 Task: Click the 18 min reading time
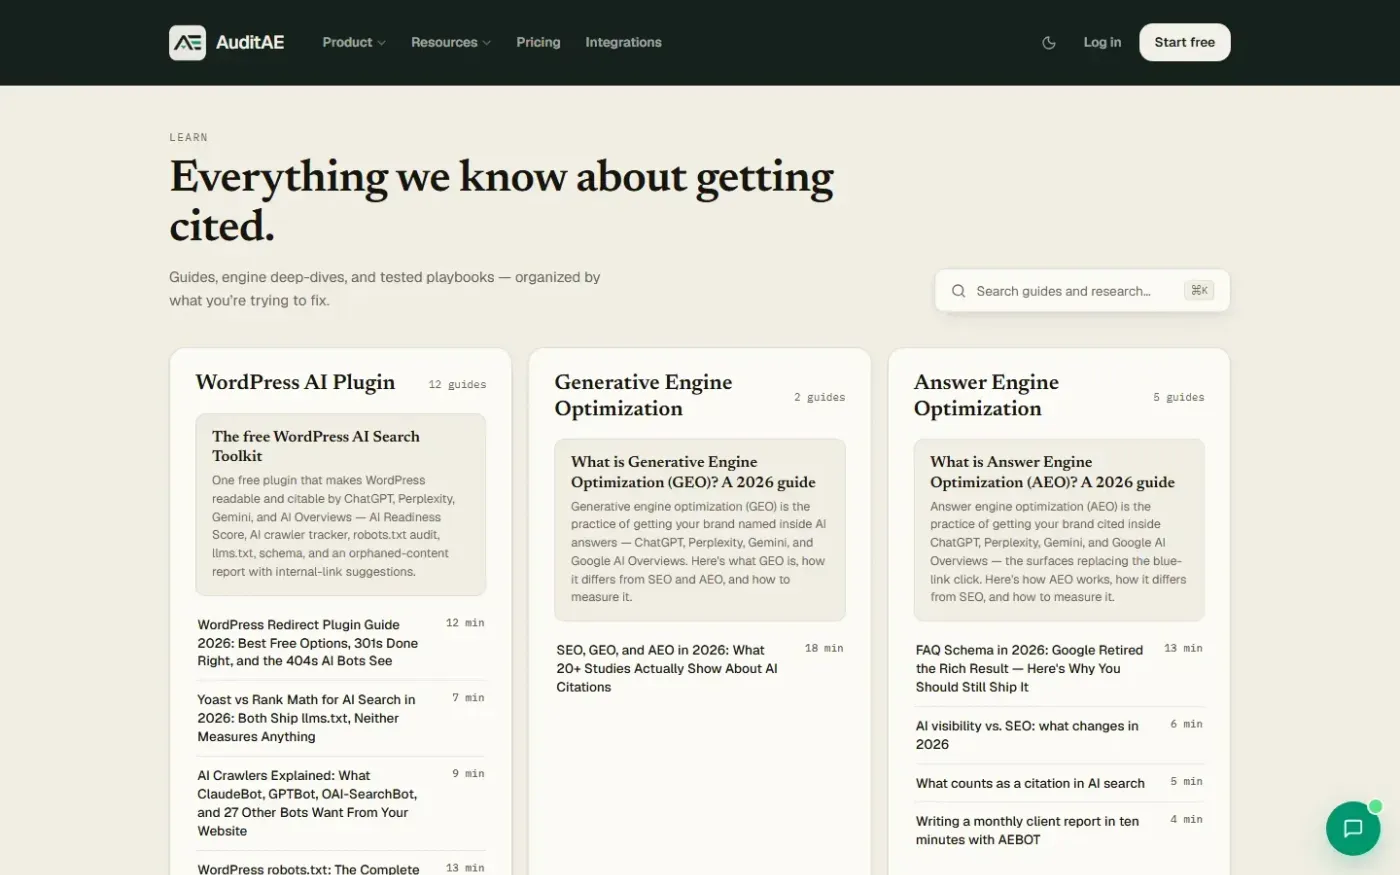click(x=824, y=648)
